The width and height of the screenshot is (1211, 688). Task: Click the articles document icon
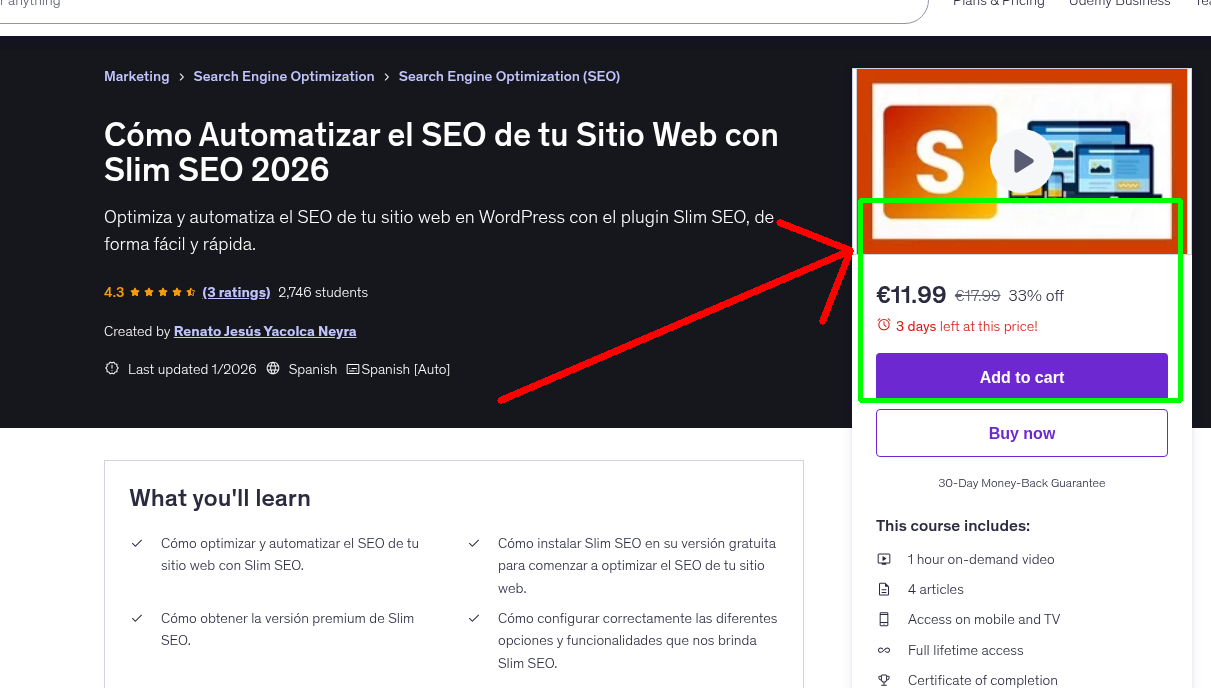coord(884,589)
